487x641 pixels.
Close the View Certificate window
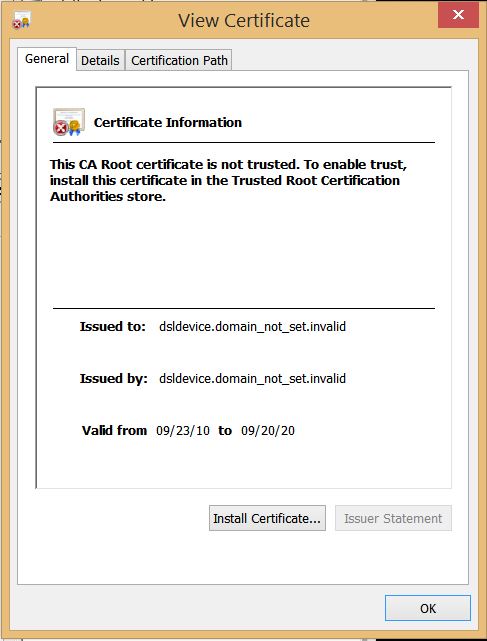tap(458, 15)
